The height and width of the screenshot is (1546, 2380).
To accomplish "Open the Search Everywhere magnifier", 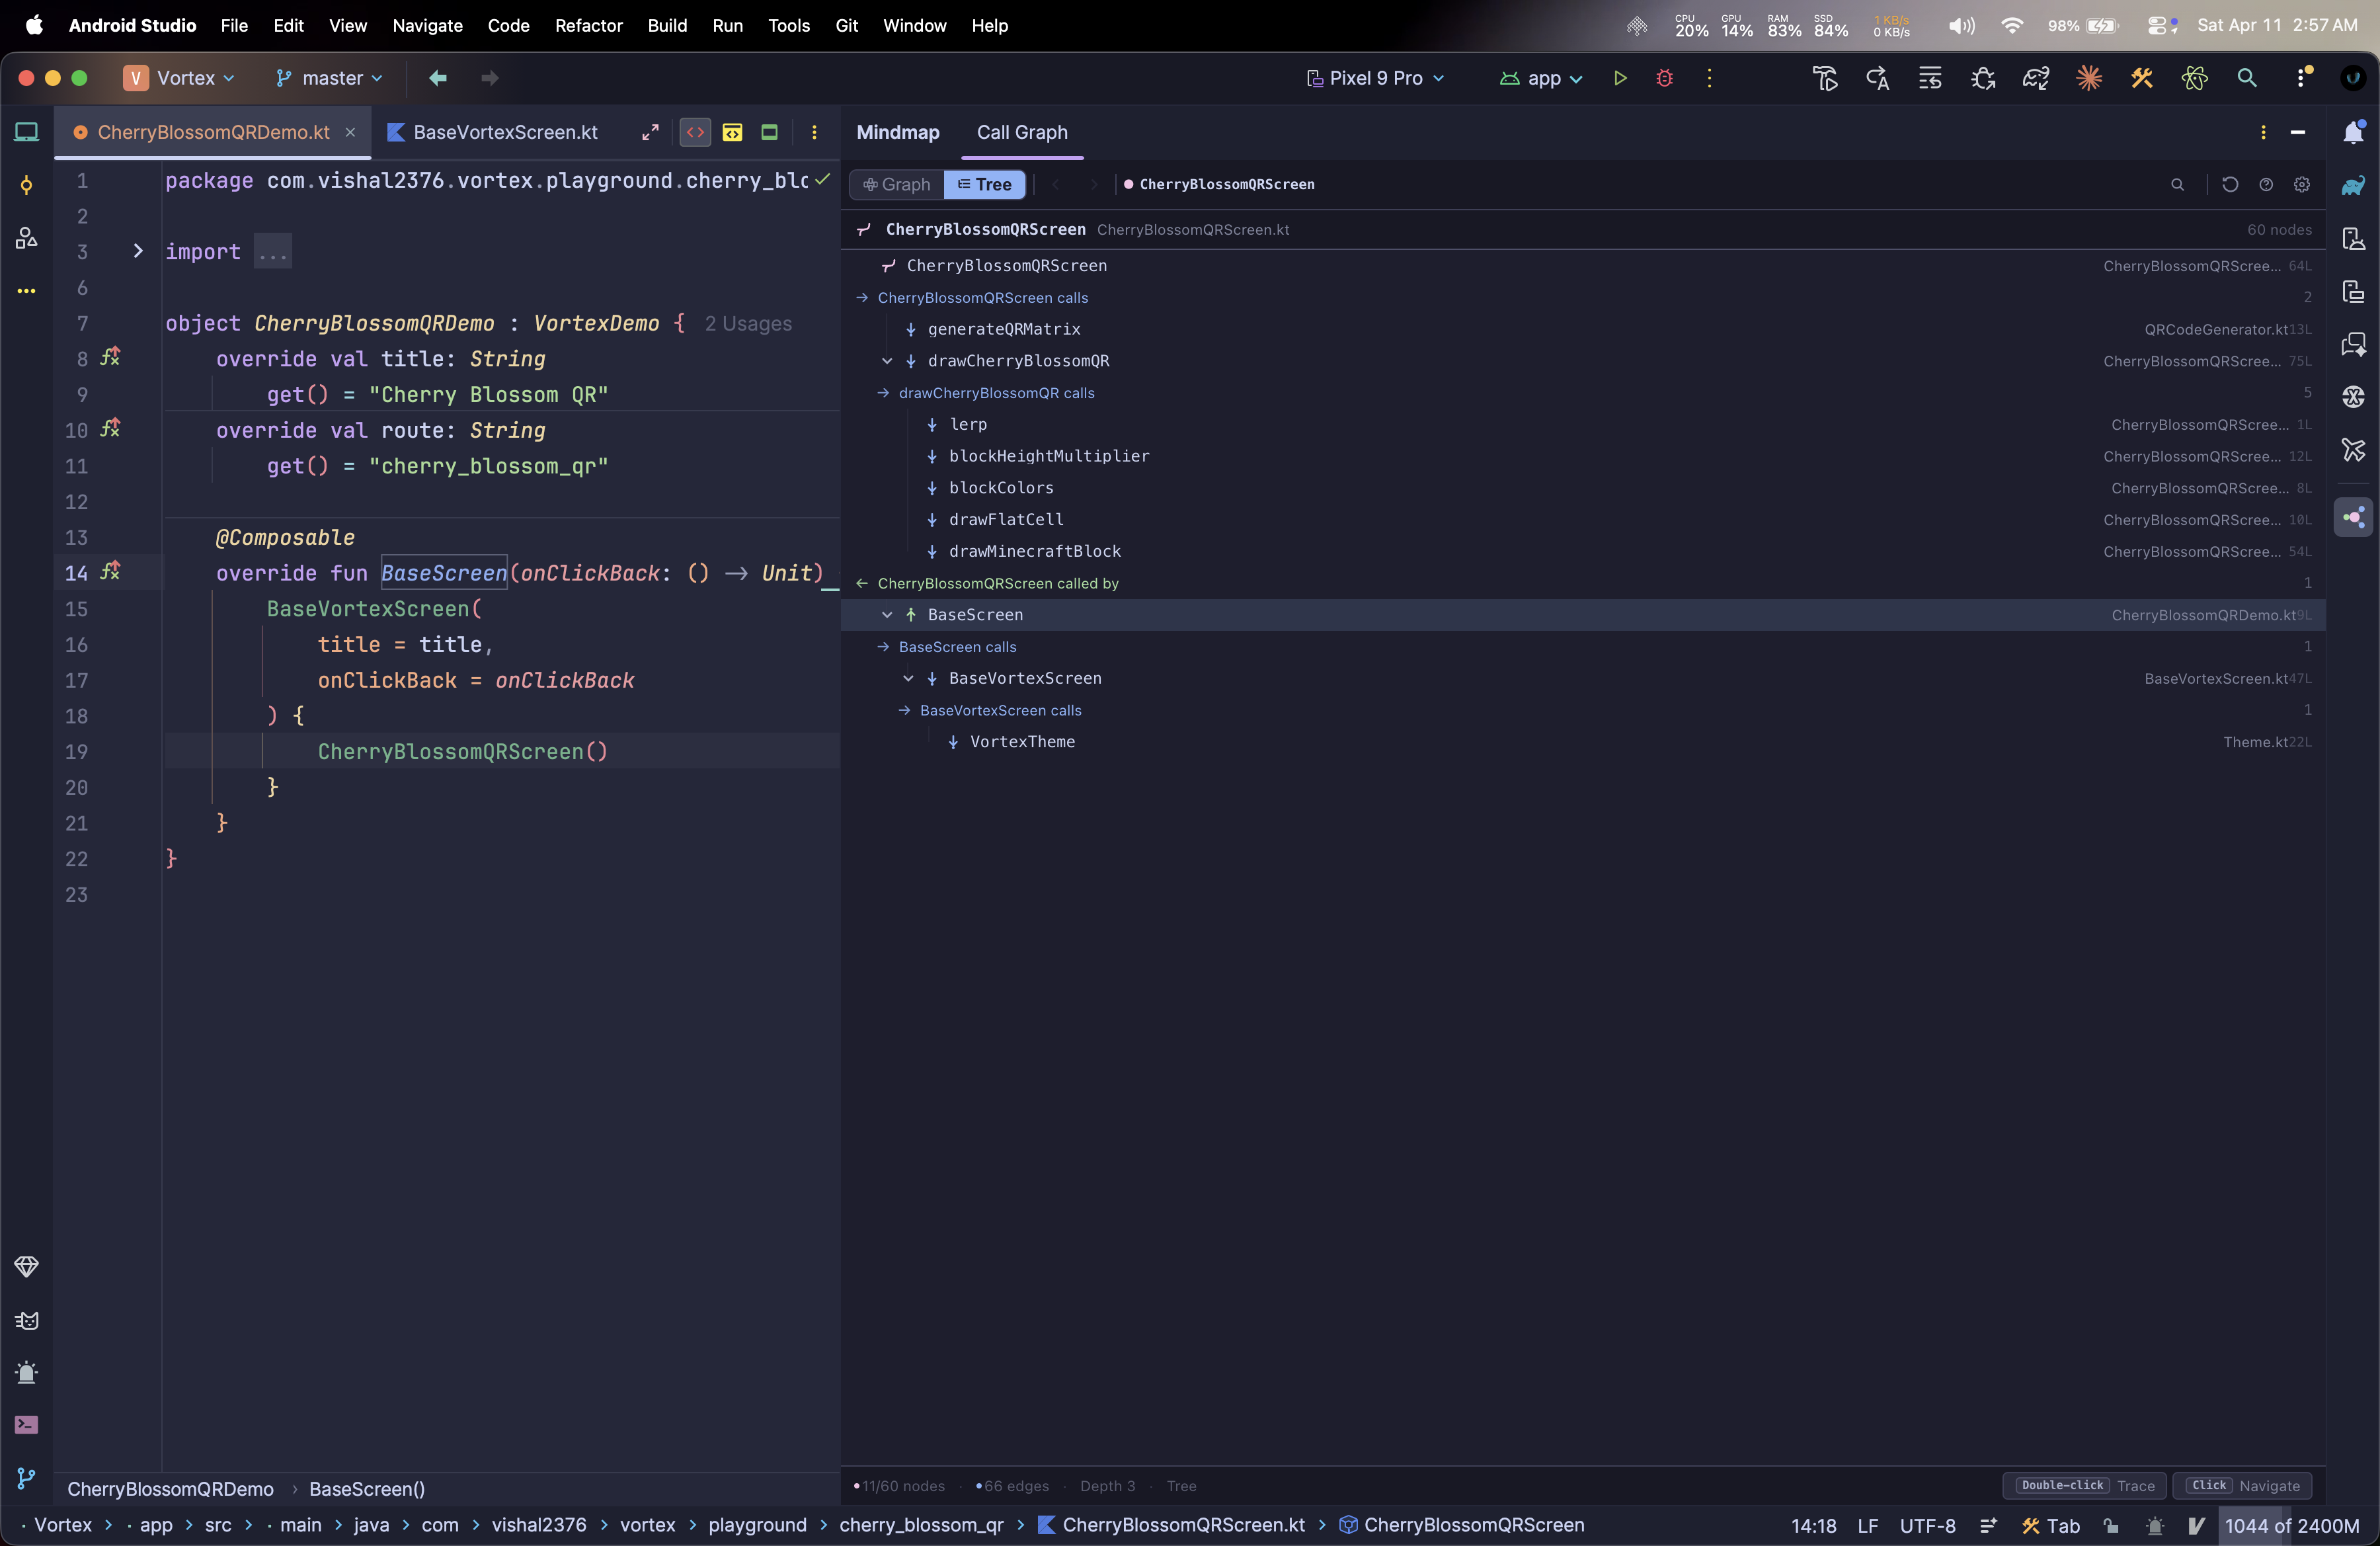I will tap(2246, 78).
